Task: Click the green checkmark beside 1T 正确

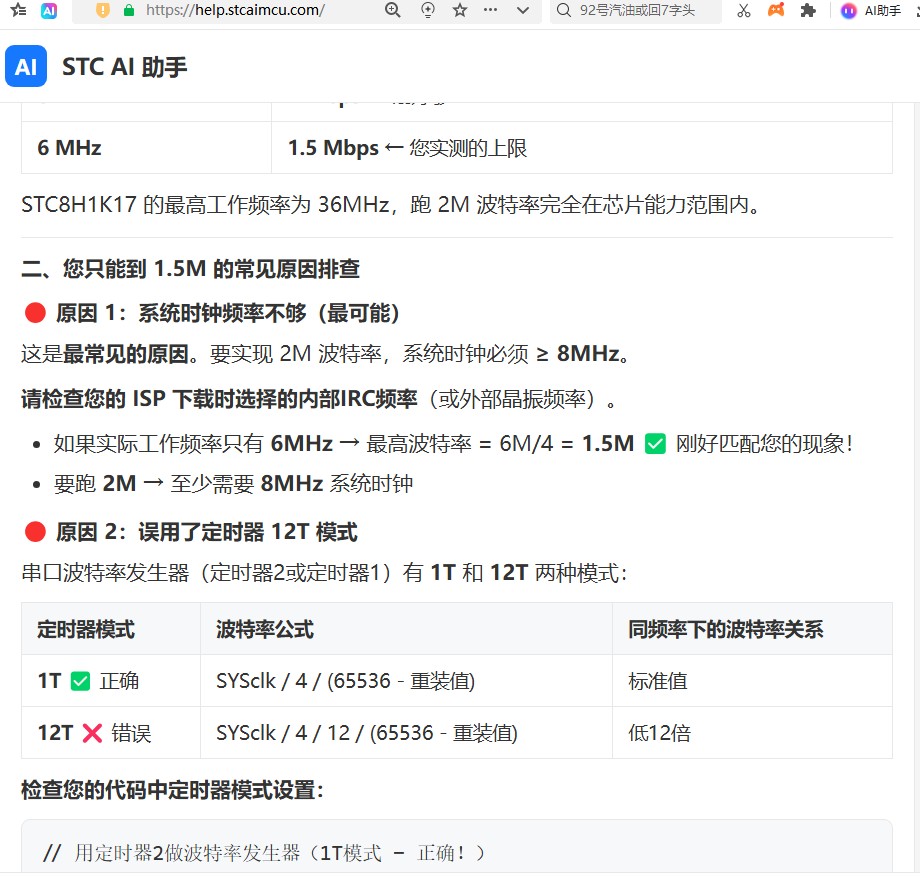Action: pos(80,681)
